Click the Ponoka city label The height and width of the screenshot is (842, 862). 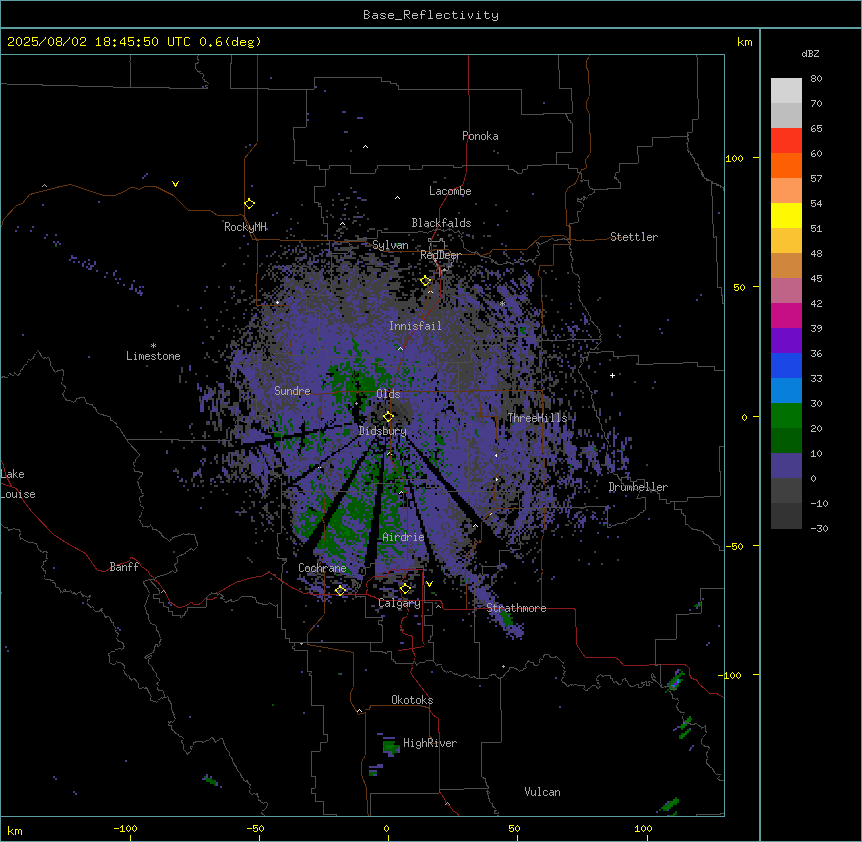point(480,136)
